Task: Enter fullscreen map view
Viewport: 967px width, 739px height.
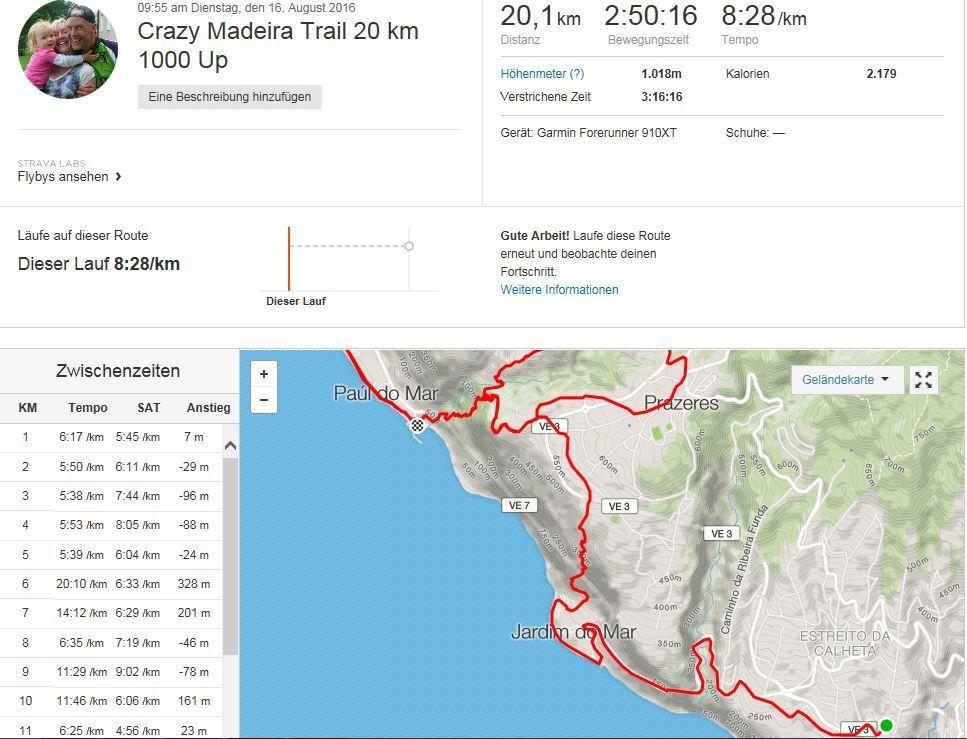Action: tap(923, 380)
